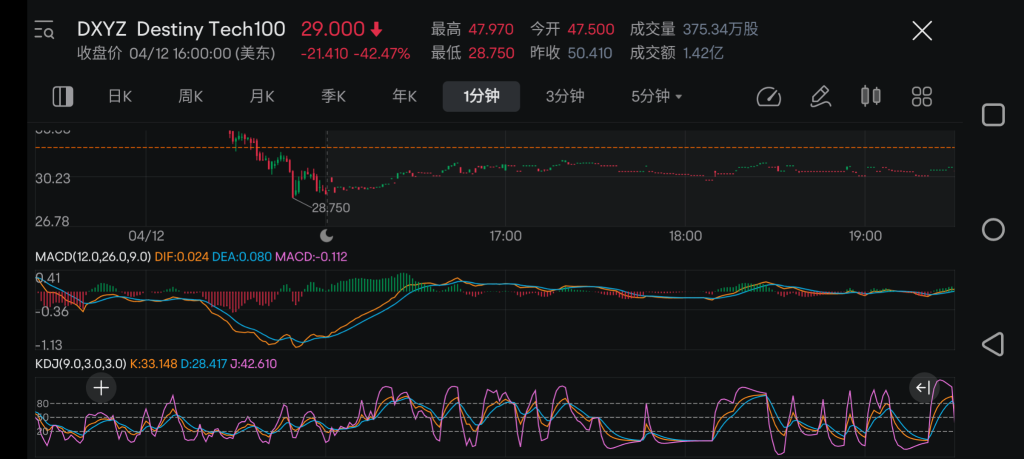1024x459 pixels.
Task: Tap the 18:00 time axis label
Action: coord(685,236)
